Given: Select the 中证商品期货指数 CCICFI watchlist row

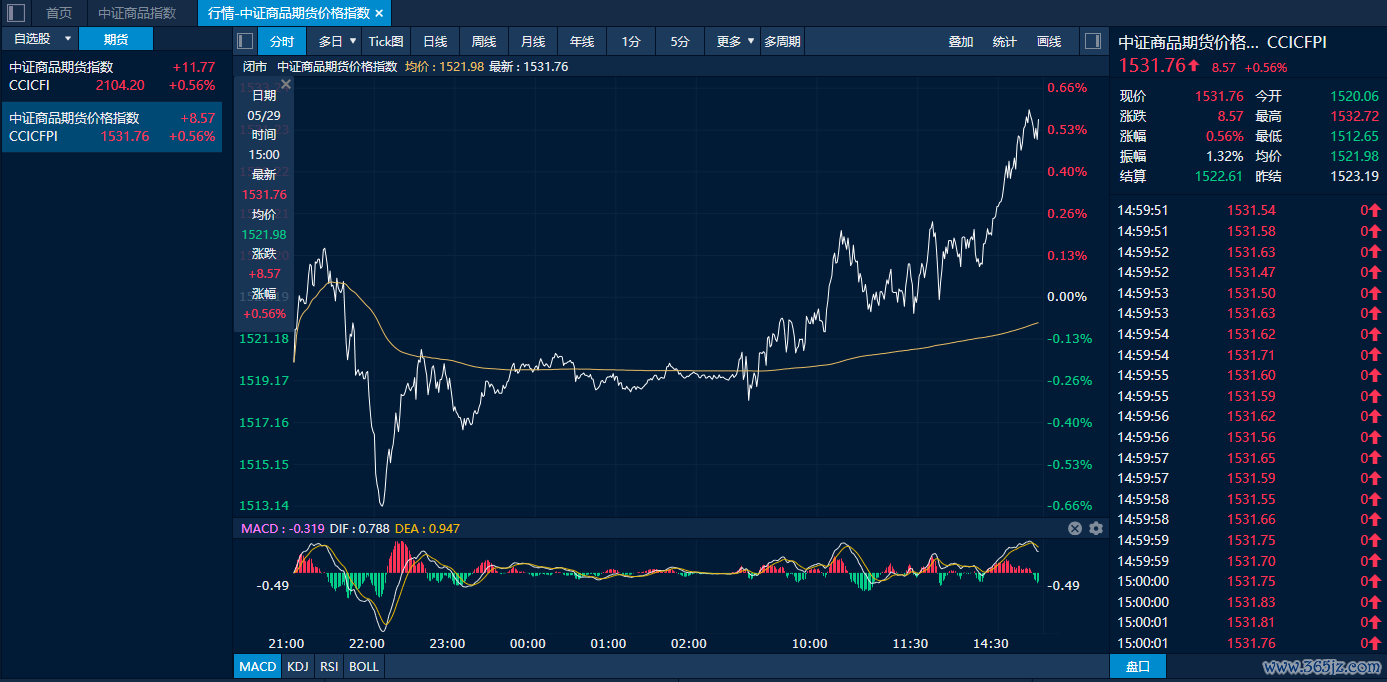Looking at the screenshot, I should [112, 76].
